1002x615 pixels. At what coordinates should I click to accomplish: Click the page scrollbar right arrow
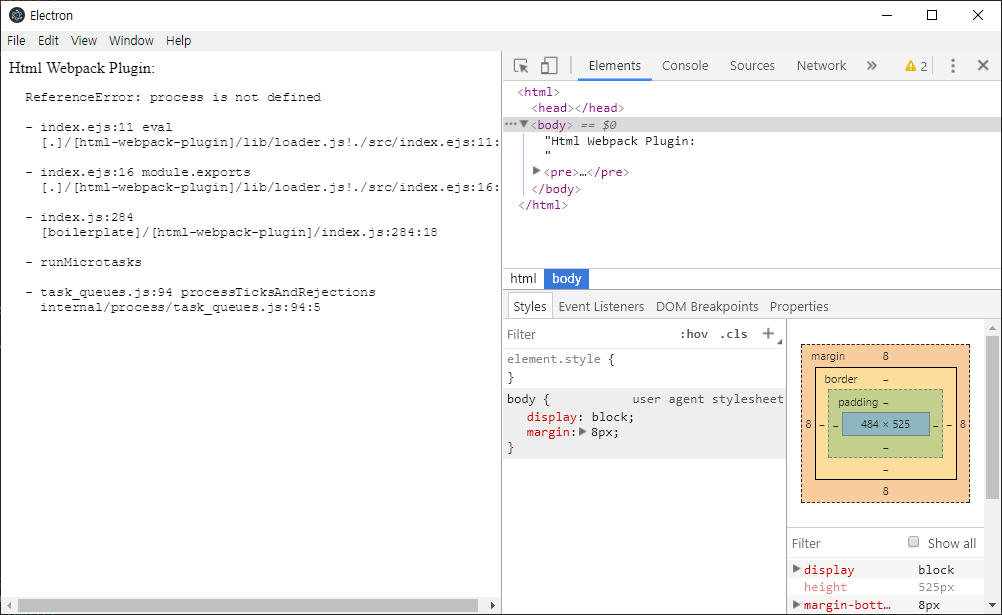pos(493,605)
